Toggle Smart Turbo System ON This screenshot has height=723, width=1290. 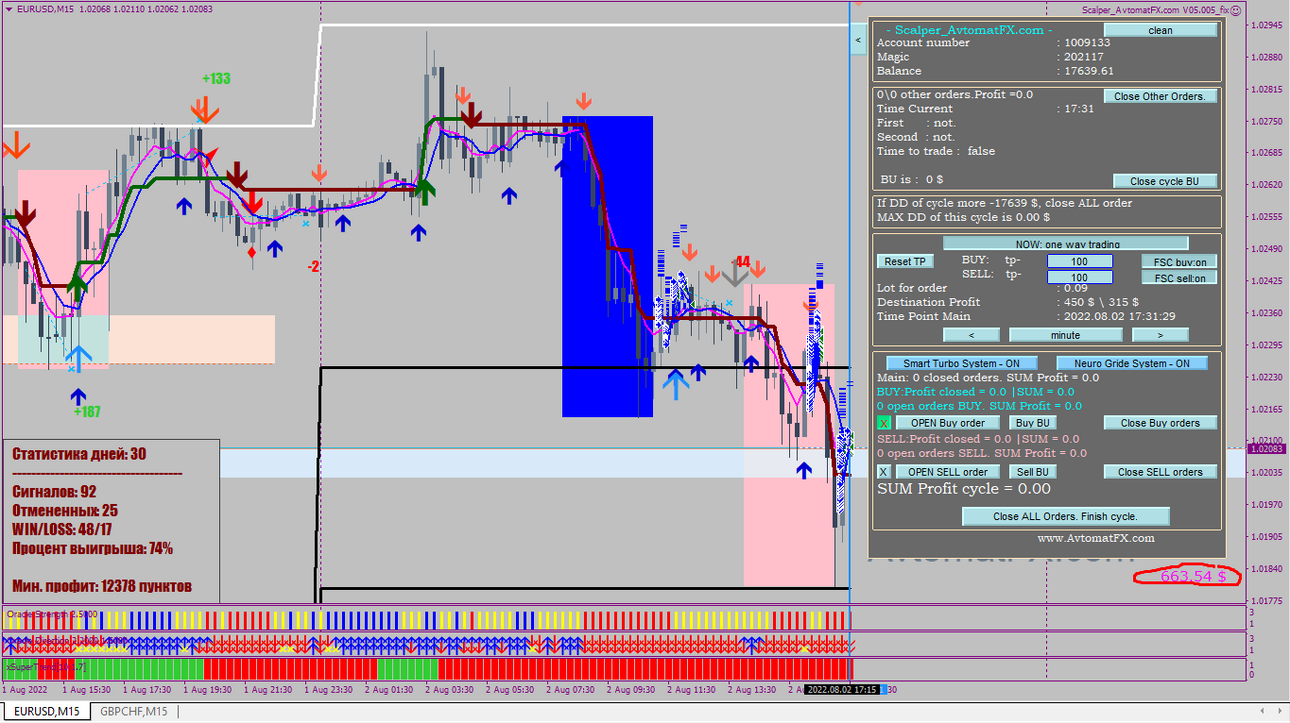pos(962,363)
